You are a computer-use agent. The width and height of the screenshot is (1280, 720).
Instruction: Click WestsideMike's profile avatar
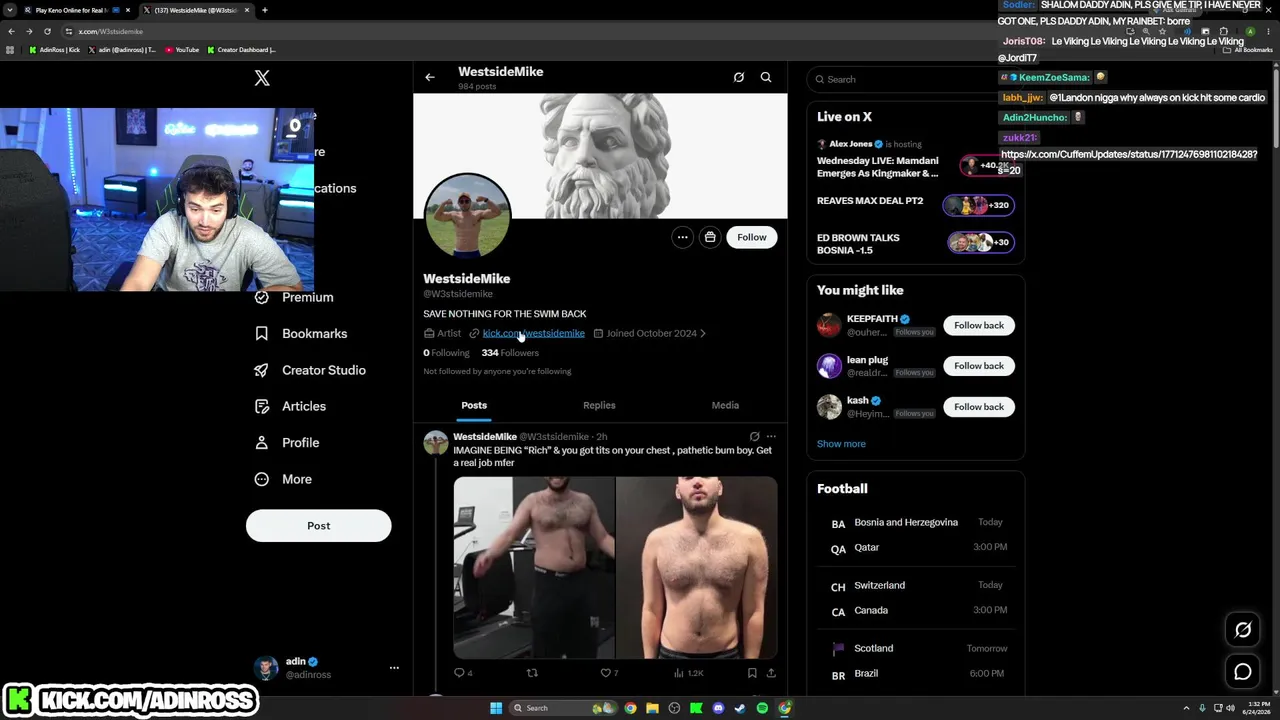tap(467, 216)
